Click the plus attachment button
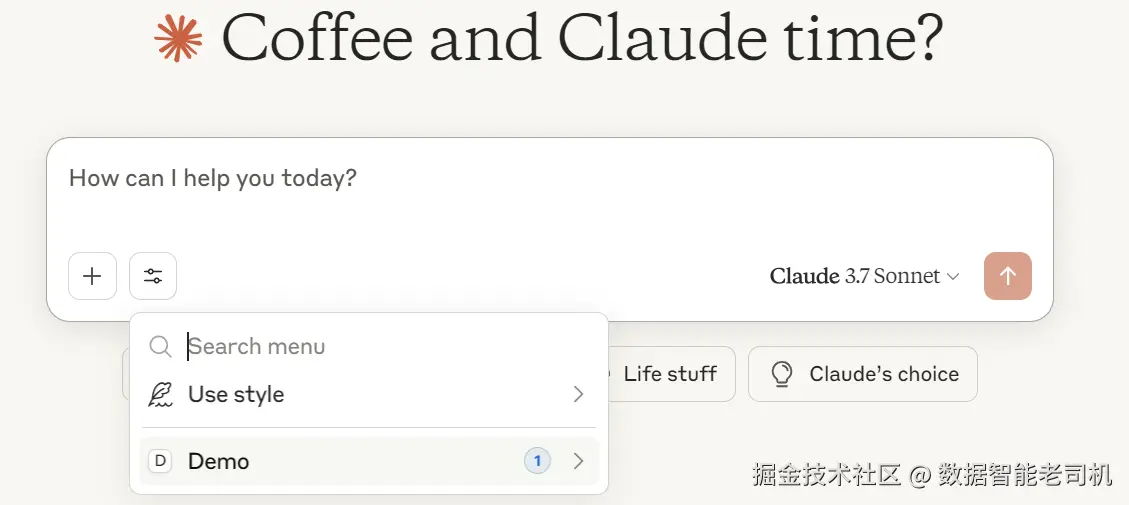 coord(92,276)
